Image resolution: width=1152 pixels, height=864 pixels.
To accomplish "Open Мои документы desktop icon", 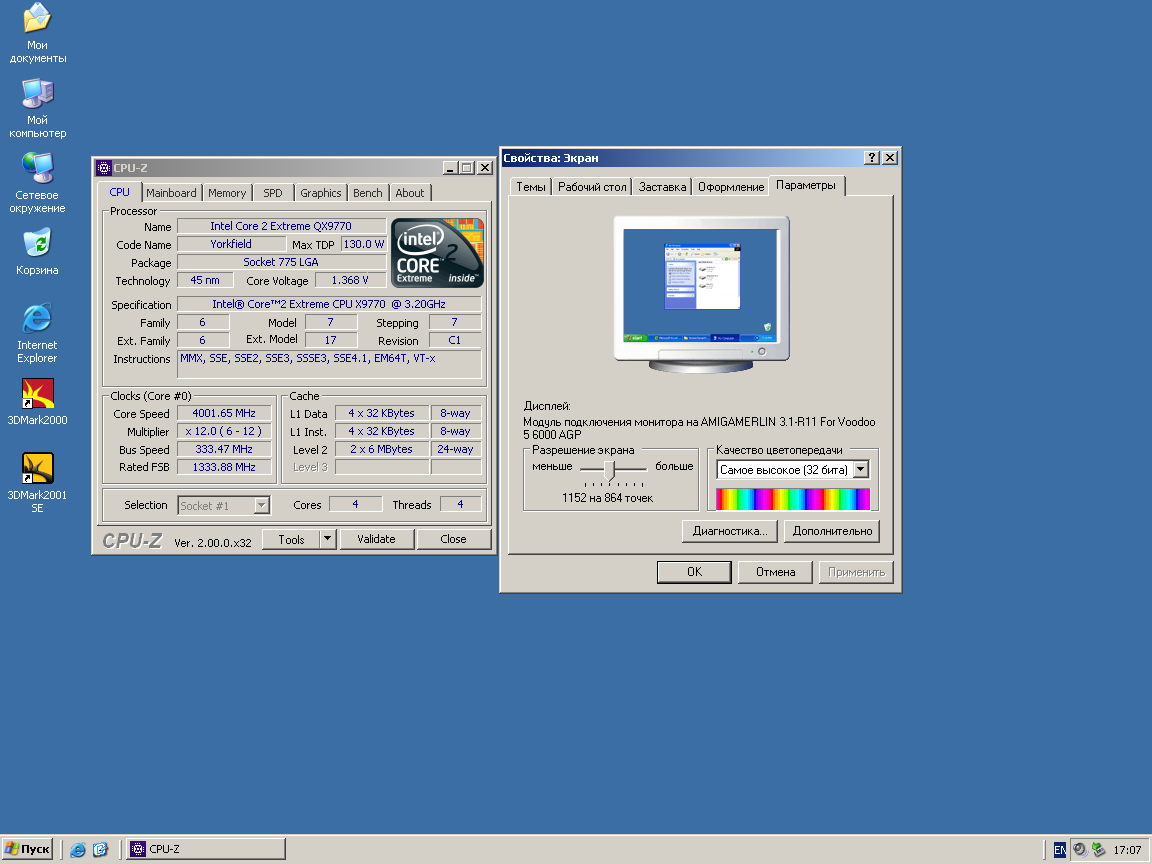I will tap(37, 33).
